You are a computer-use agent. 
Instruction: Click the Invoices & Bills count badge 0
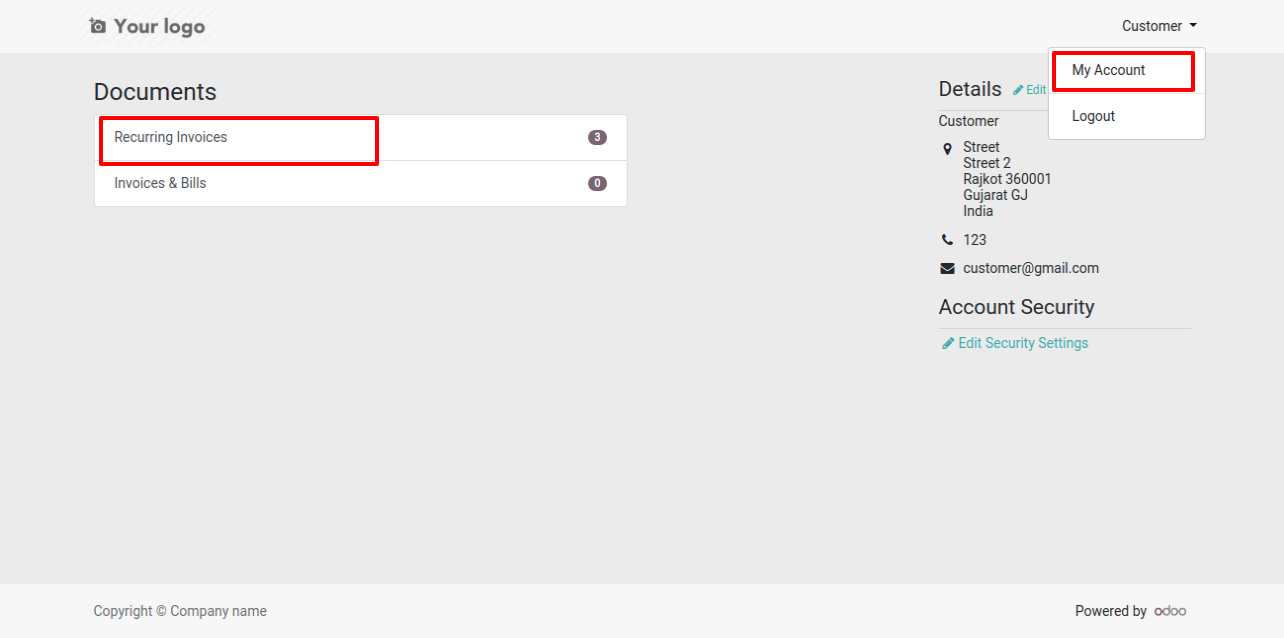pos(597,184)
